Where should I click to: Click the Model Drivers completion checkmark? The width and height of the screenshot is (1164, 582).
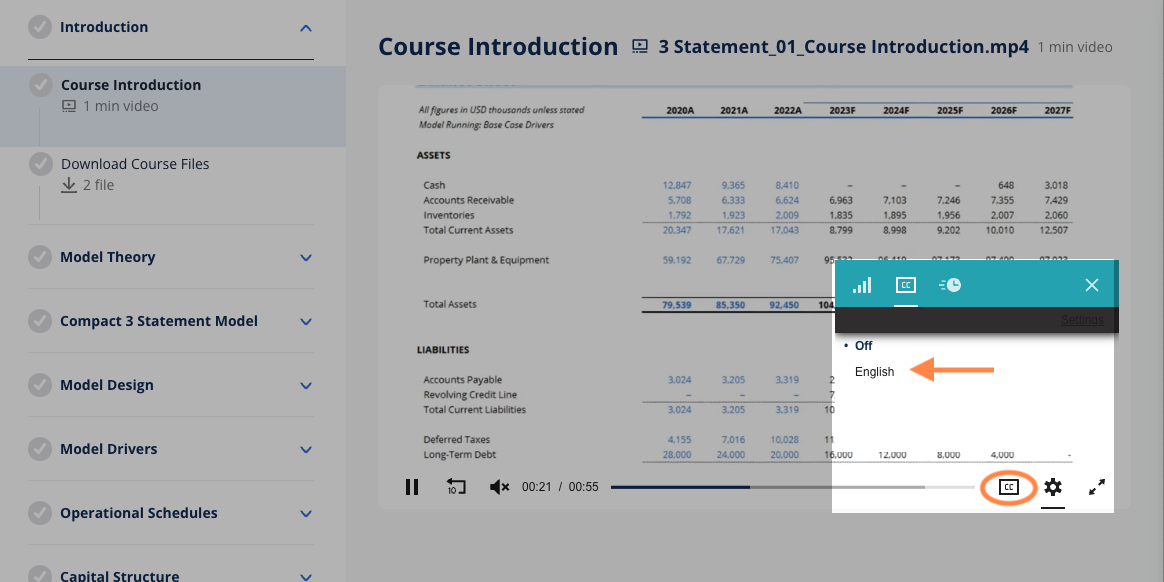pyautogui.click(x=40, y=448)
